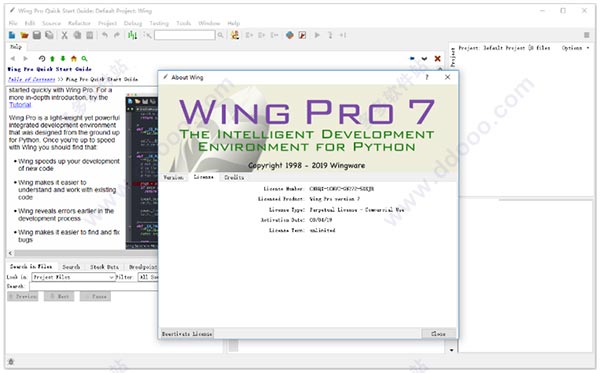Open the Tools menu
Screen dimensions: 600x373
pyautogui.click(x=183, y=23)
